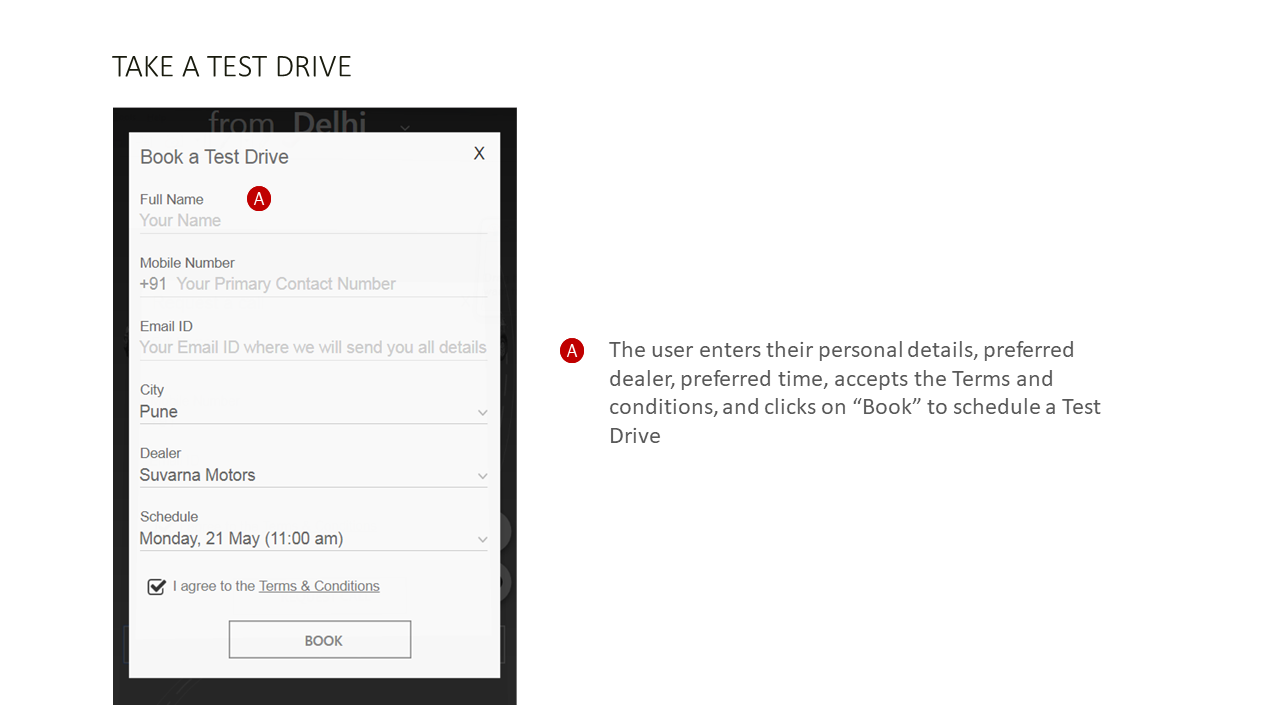Click the Dealer field chevron arrow

point(482,476)
